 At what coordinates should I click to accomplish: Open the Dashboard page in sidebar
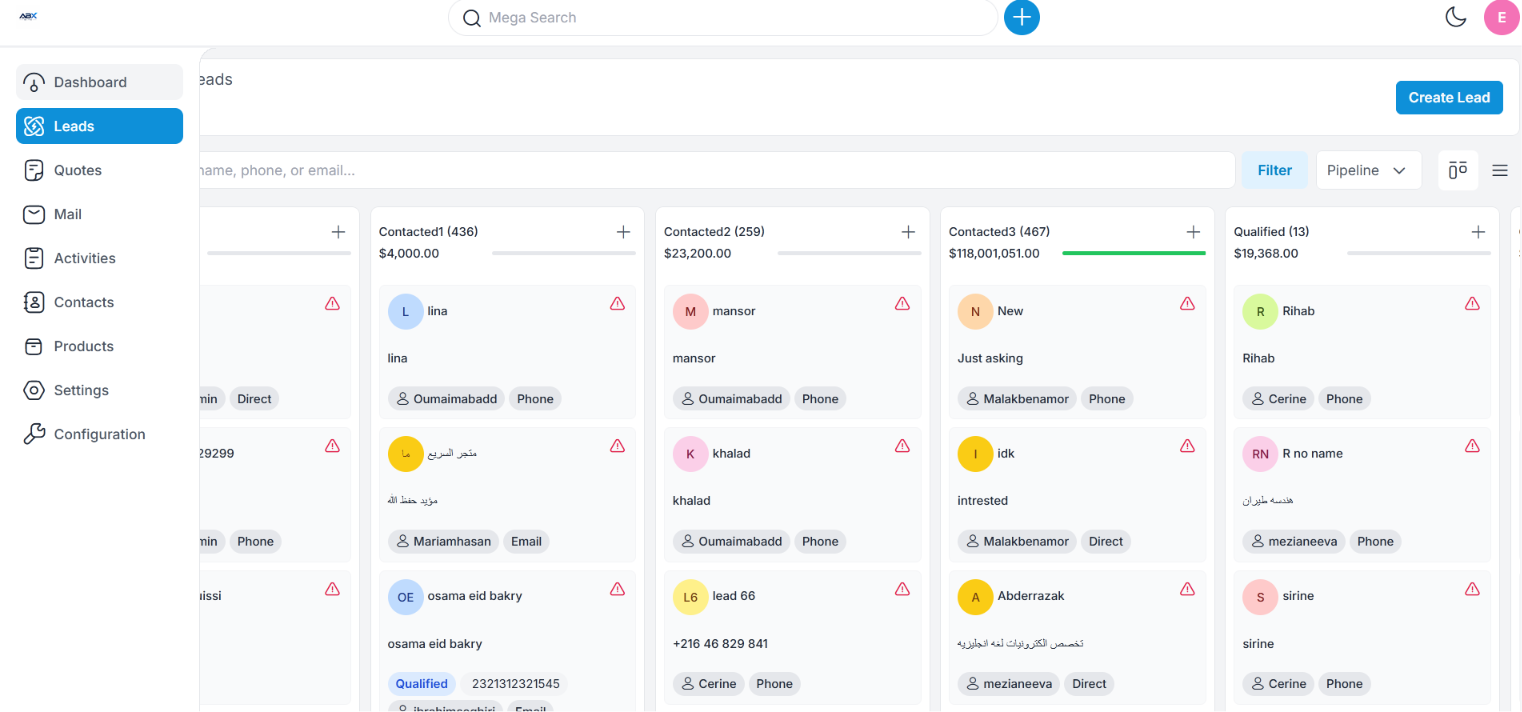coord(99,82)
